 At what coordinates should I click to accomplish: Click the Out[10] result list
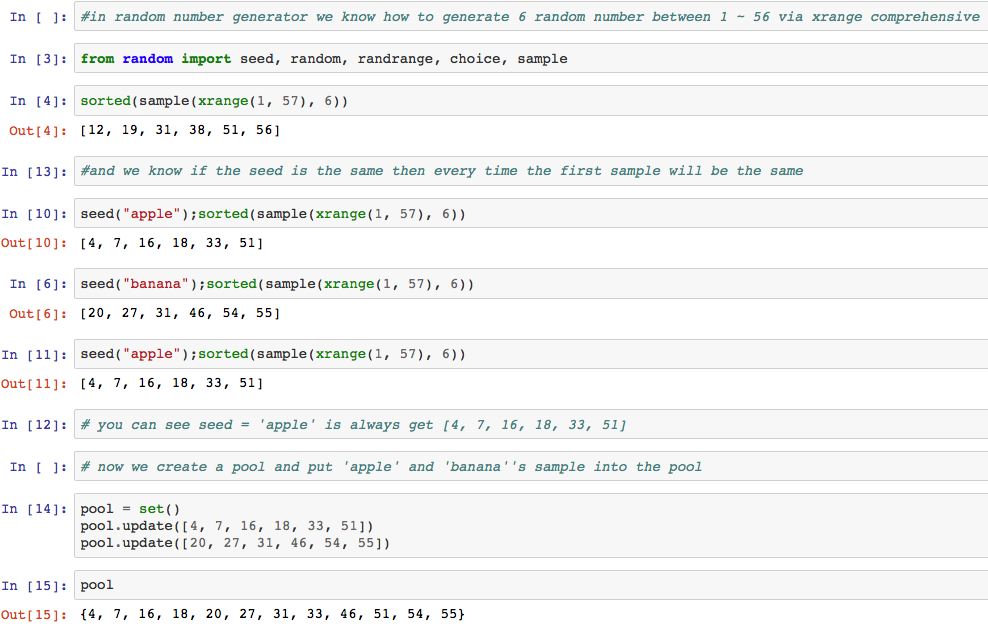click(x=171, y=243)
